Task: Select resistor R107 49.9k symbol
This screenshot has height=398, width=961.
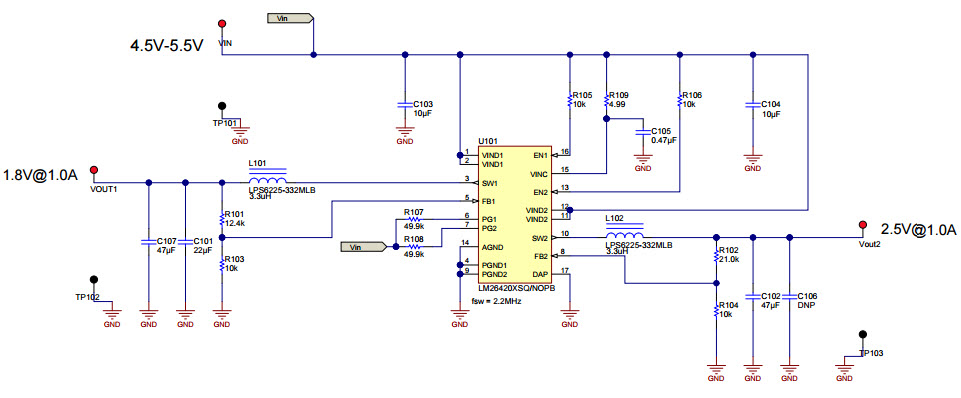Action: coord(414,219)
